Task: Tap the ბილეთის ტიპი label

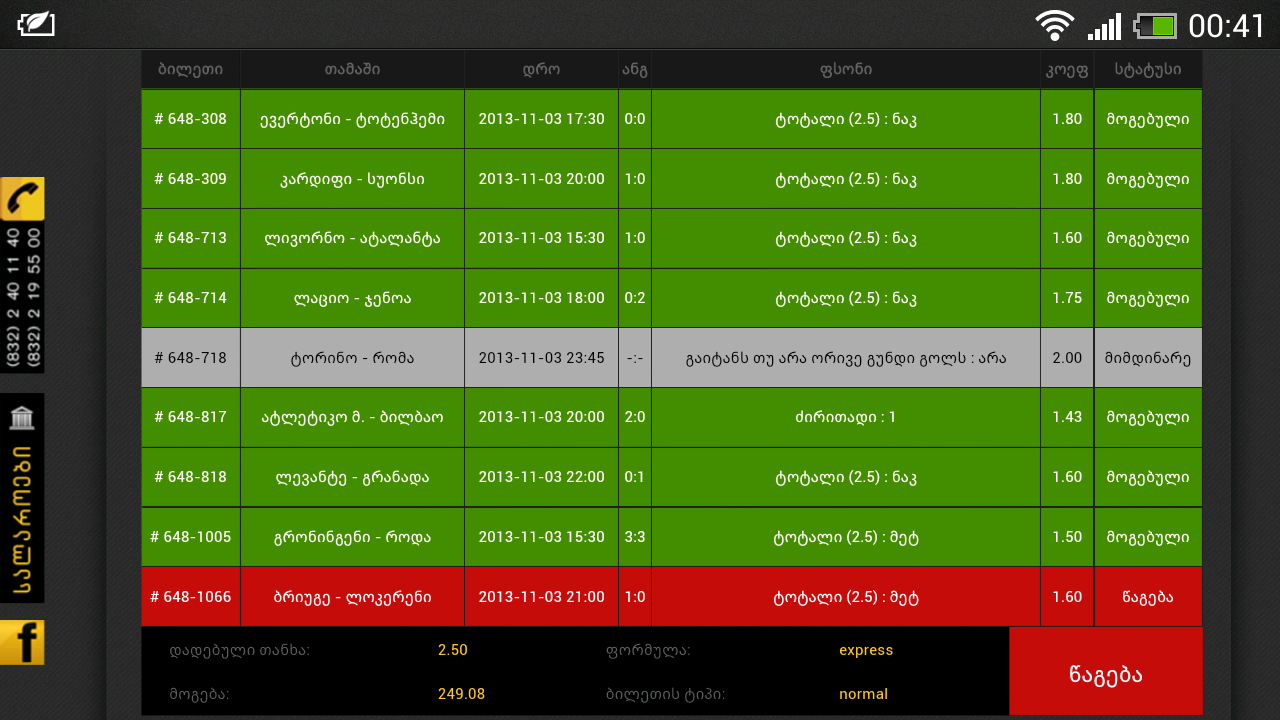Action: pyautogui.click(x=665, y=694)
